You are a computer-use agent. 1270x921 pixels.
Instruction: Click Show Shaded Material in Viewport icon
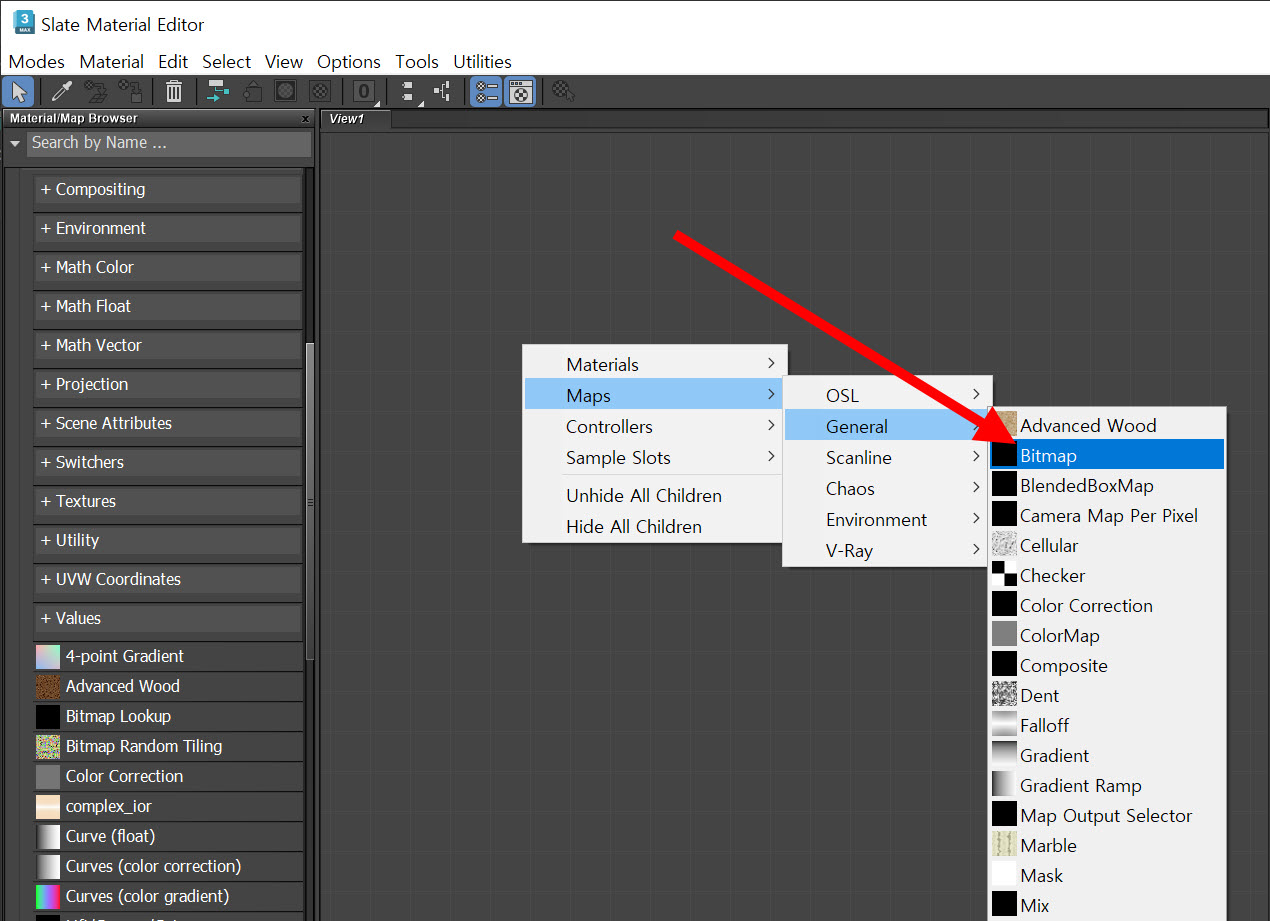(286, 92)
